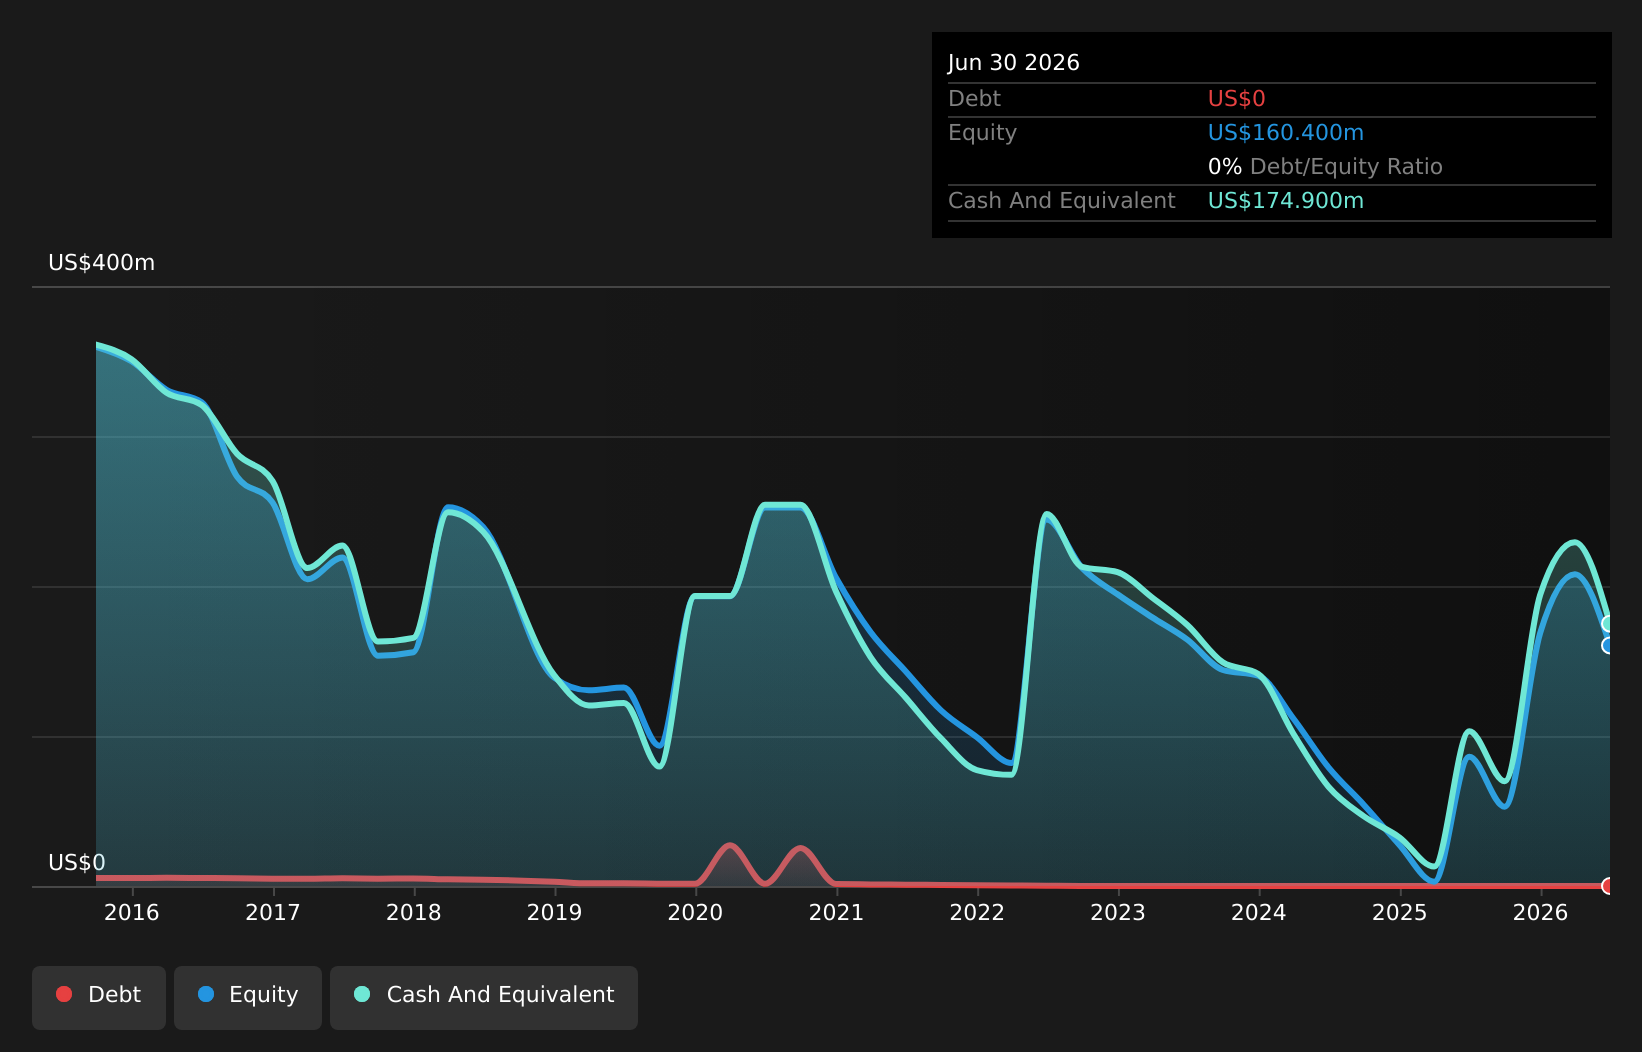Click the red Debt legend dot
This screenshot has height=1052, width=1642.
tap(64, 994)
